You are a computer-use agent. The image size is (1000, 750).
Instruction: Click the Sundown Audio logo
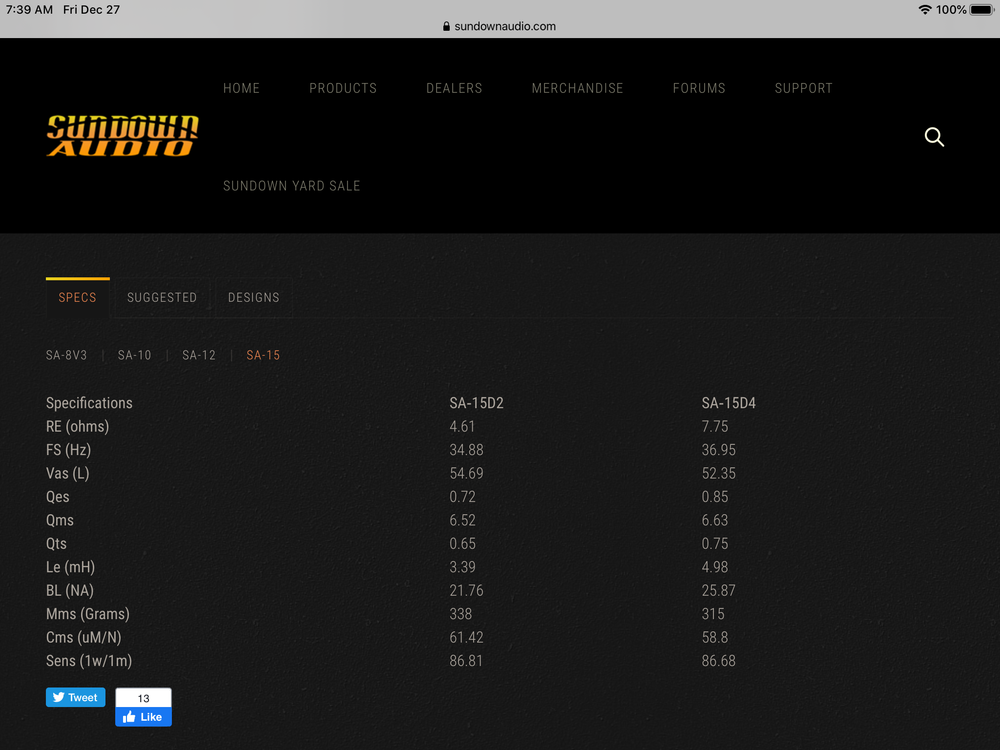tap(122, 136)
